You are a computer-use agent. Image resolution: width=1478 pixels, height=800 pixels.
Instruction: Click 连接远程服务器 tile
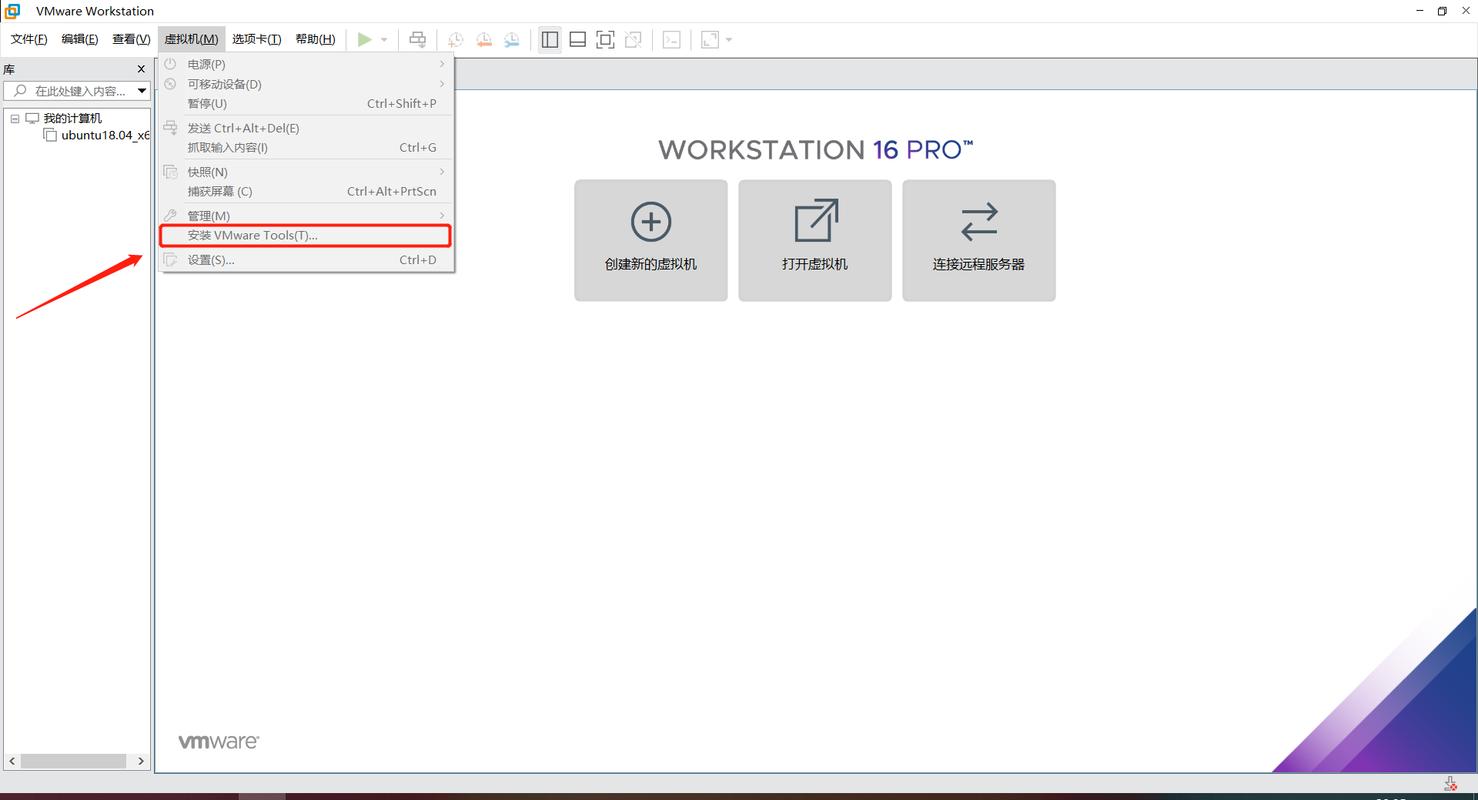click(979, 240)
